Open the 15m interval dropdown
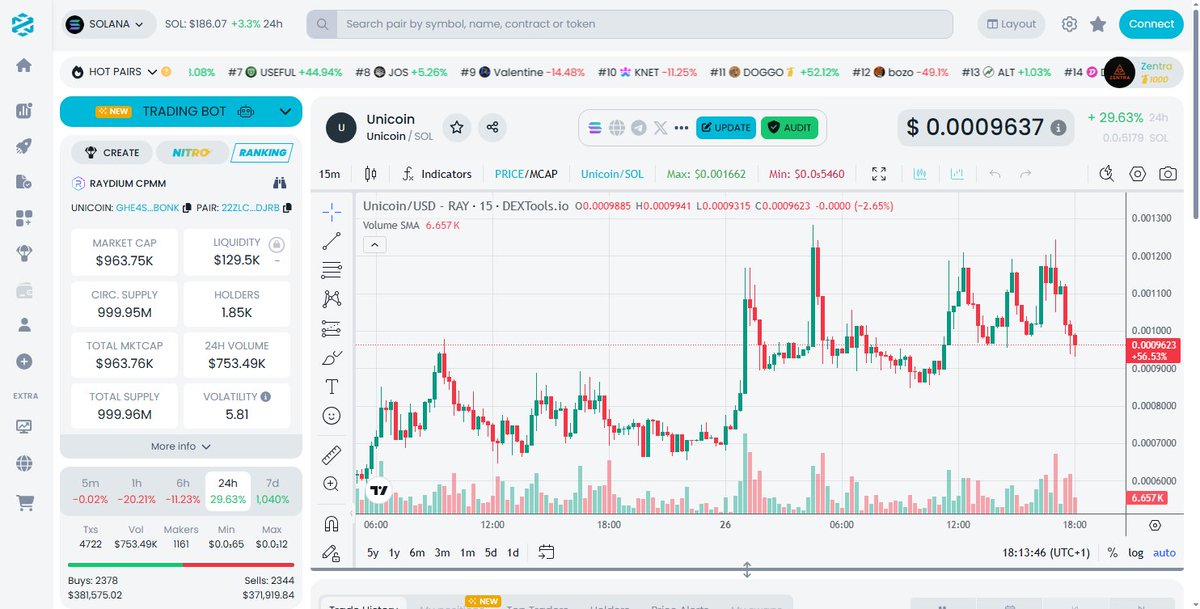The height and width of the screenshot is (609, 1200). [x=329, y=174]
